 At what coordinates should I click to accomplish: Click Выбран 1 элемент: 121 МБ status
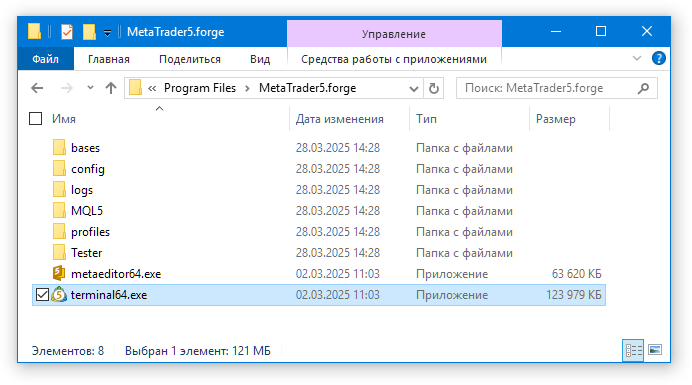(x=198, y=351)
